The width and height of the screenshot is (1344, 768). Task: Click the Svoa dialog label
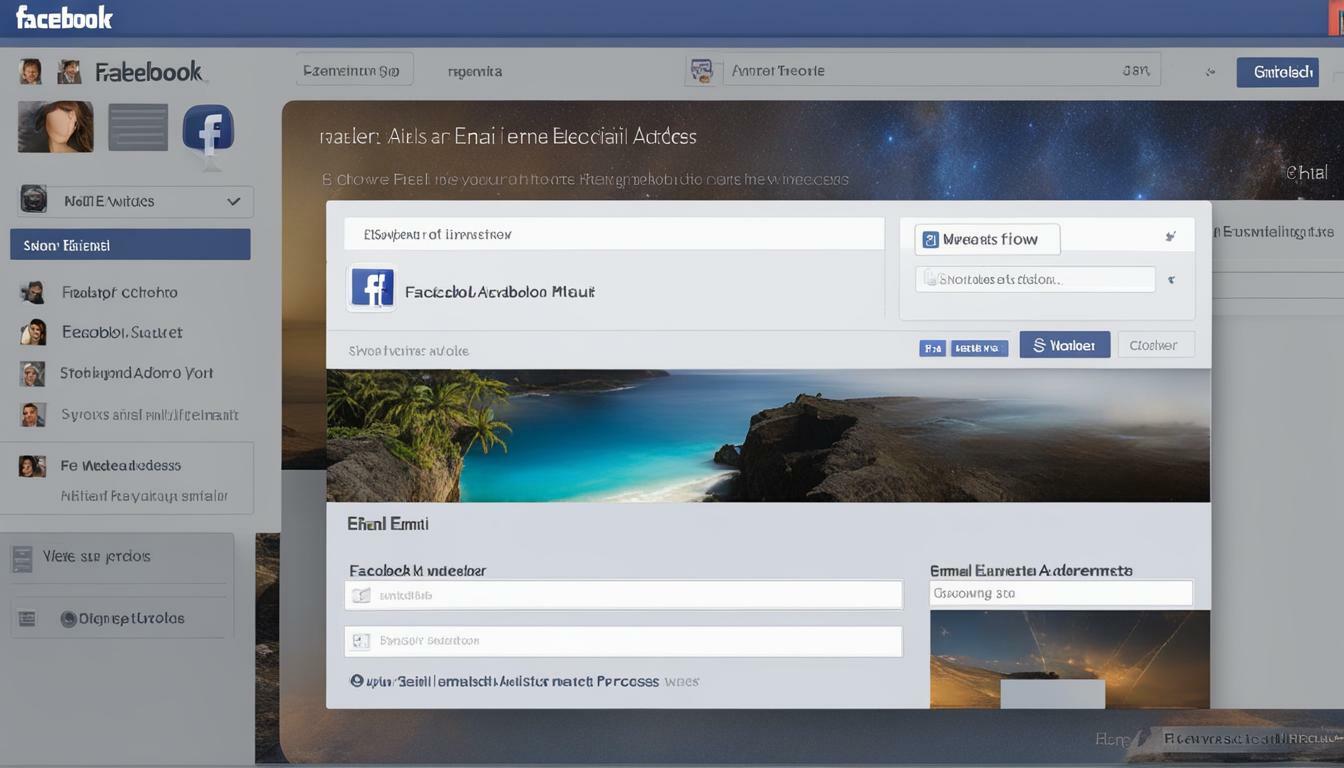[x=408, y=351]
